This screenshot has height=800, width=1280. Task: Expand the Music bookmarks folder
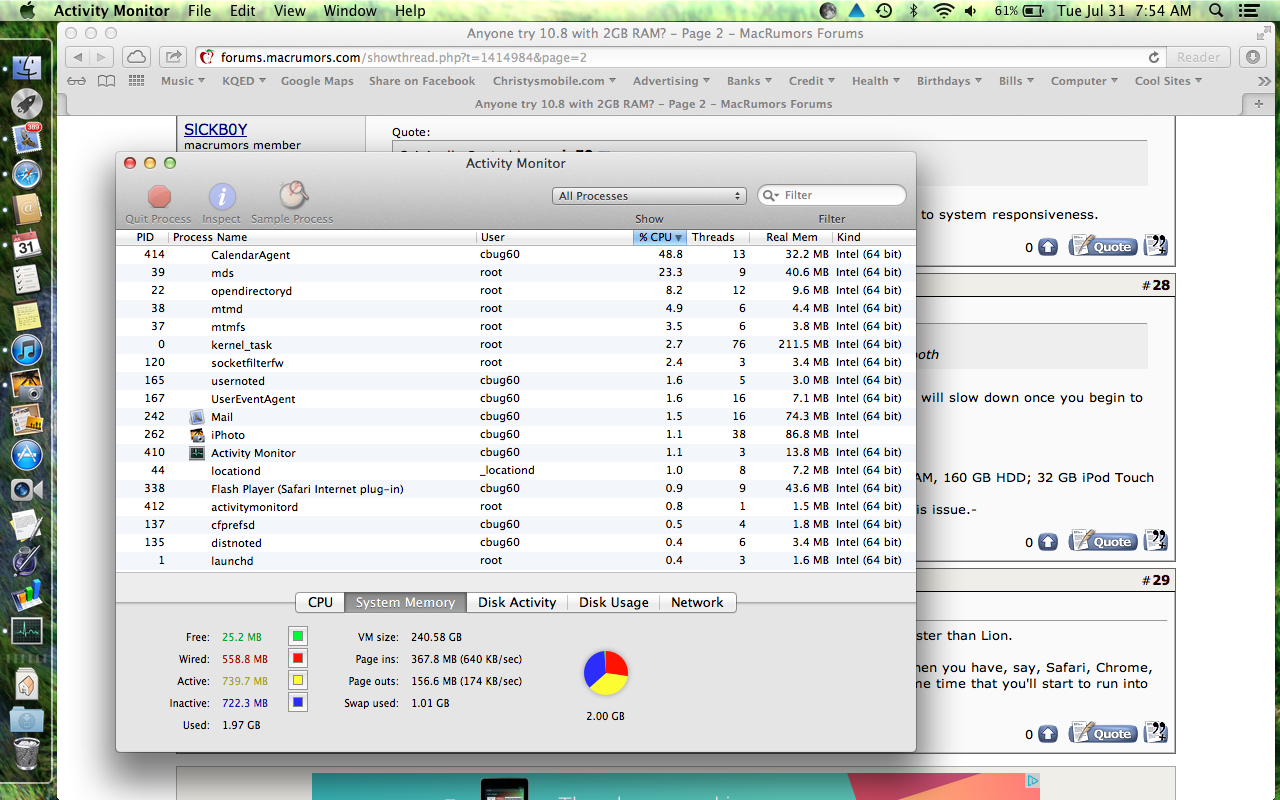coord(183,81)
